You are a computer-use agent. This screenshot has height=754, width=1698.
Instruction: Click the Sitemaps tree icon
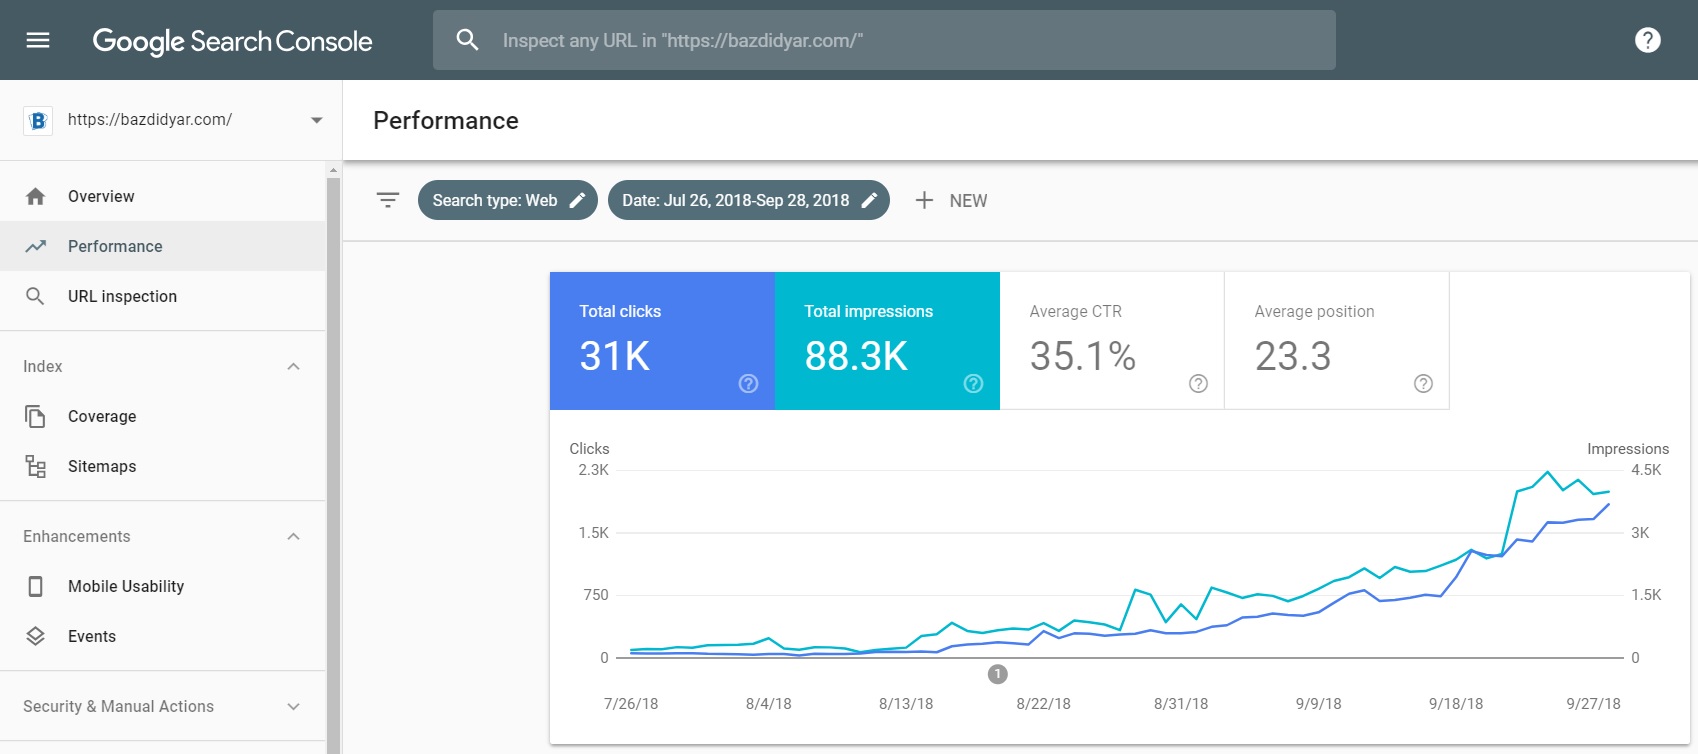coord(35,466)
